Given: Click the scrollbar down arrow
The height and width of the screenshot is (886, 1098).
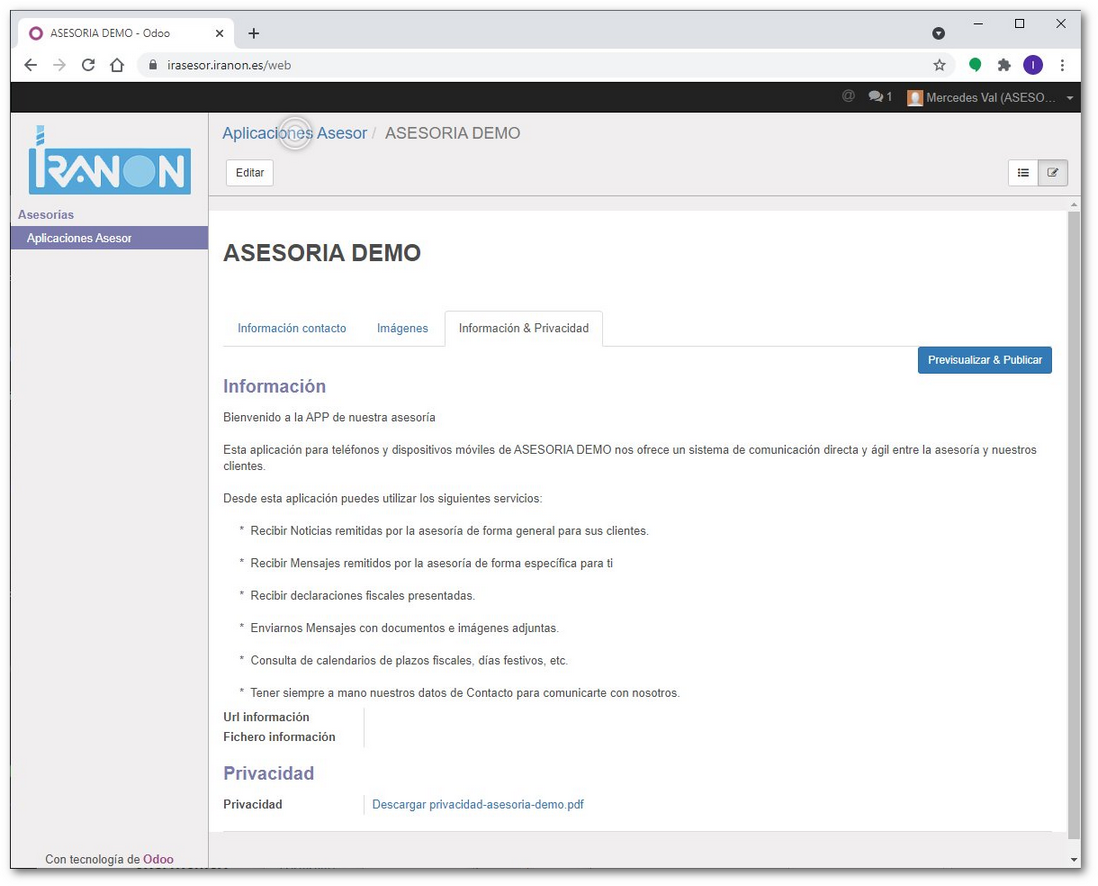Looking at the screenshot, I should tap(1073, 859).
